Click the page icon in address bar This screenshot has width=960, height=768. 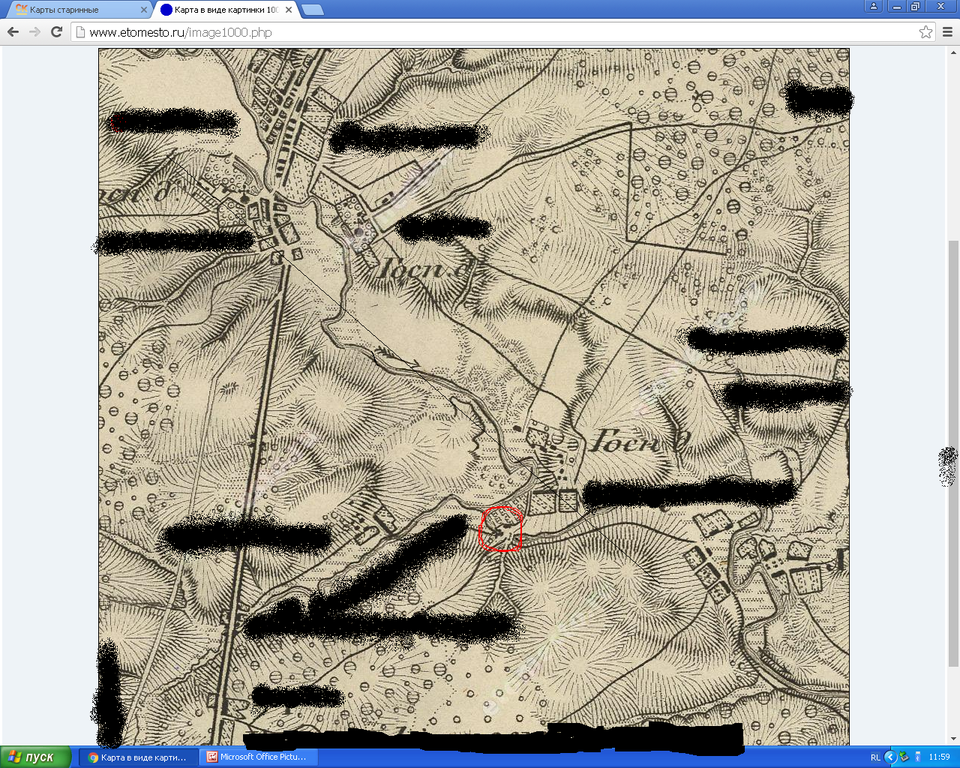click(x=81, y=32)
